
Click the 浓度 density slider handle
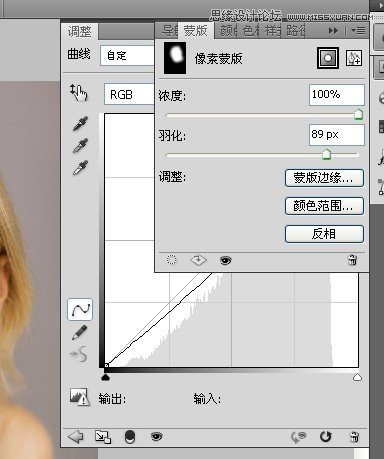[x=358, y=114]
